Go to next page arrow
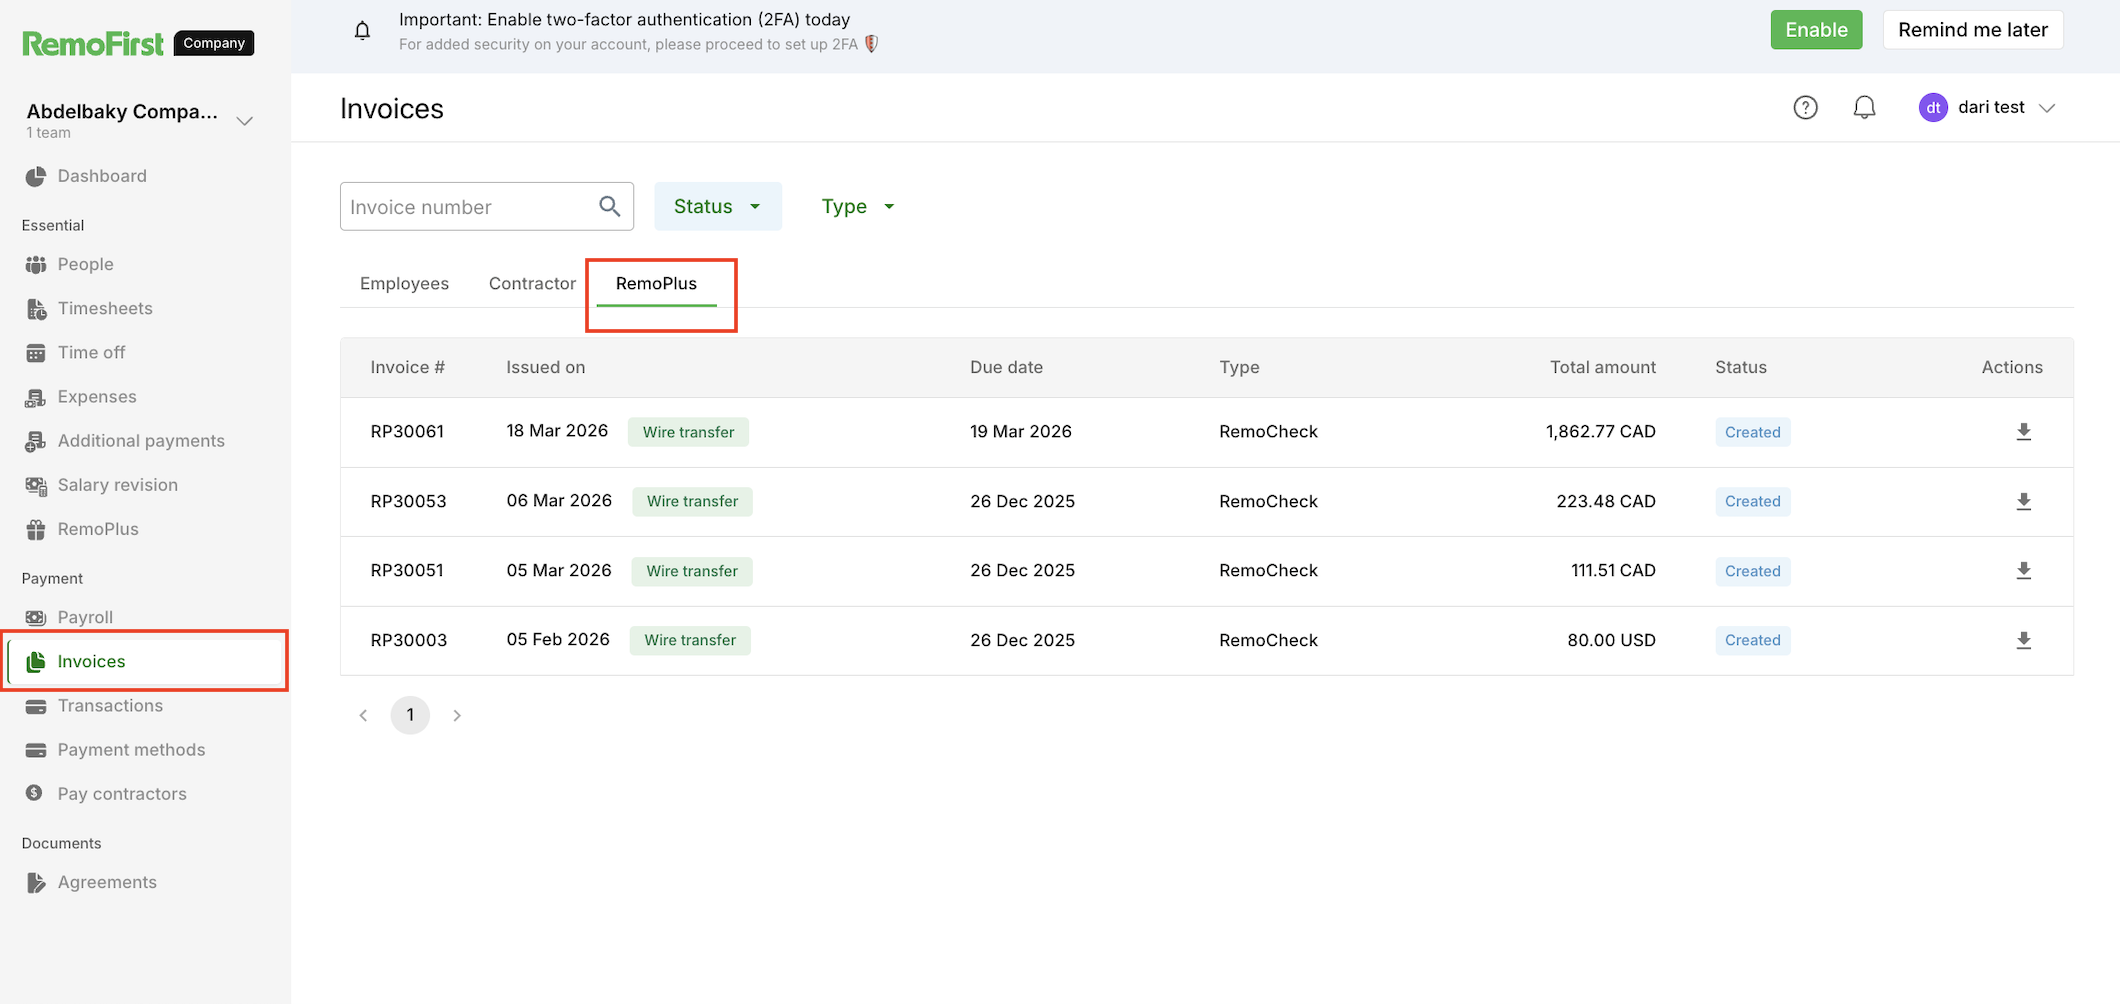This screenshot has height=1004, width=2120. [457, 715]
